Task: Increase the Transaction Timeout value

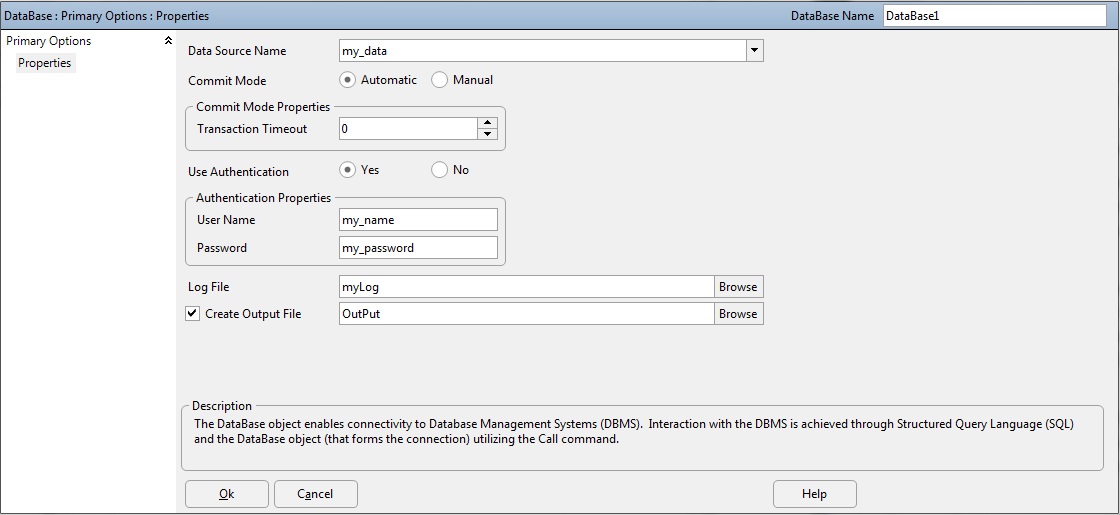Action: 487,124
